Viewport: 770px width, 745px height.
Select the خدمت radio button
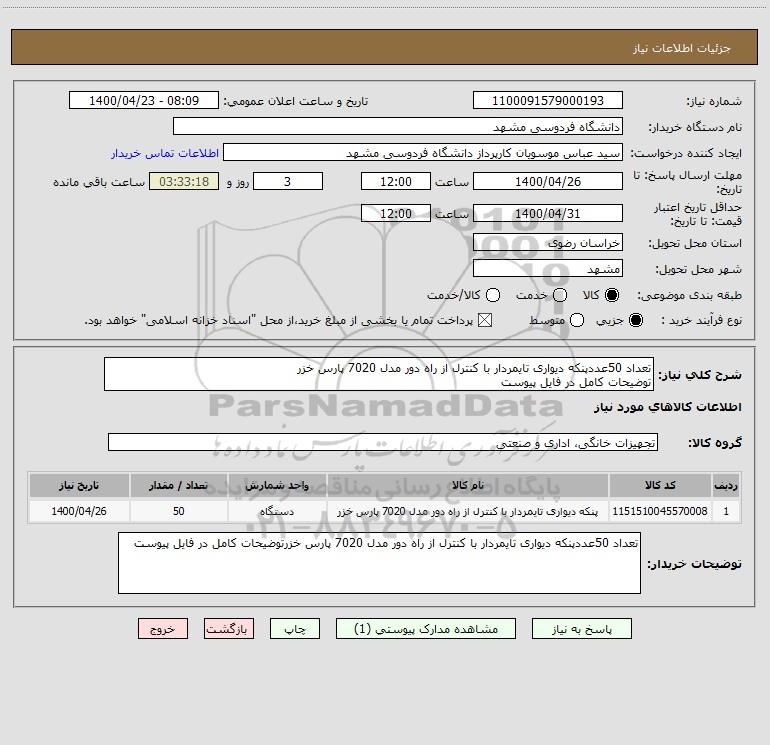point(560,295)
